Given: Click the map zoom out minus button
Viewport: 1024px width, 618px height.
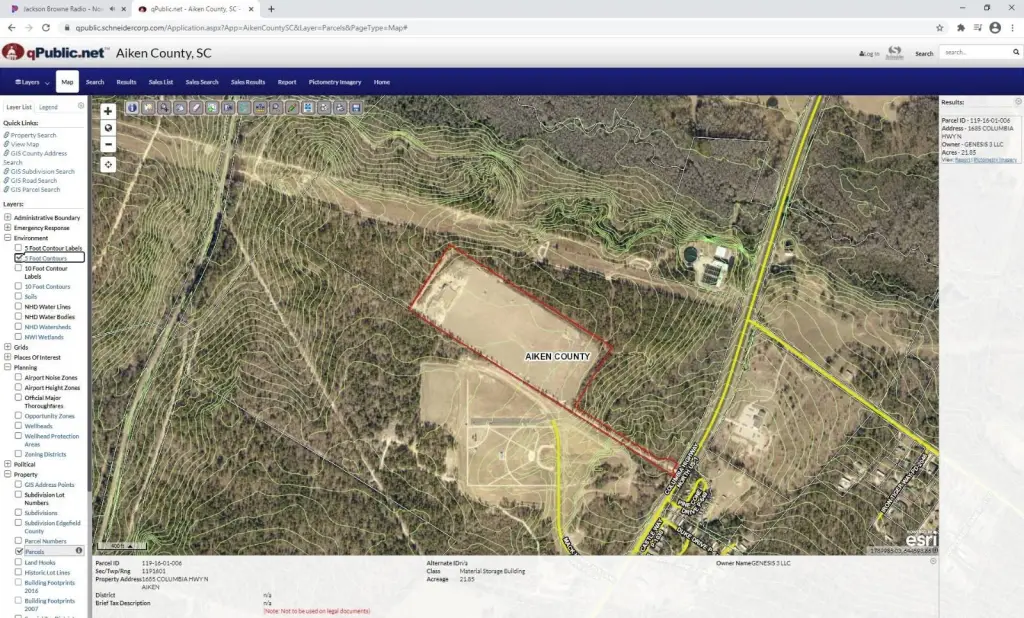Looking at the screenshot, I should pos(108,144).
